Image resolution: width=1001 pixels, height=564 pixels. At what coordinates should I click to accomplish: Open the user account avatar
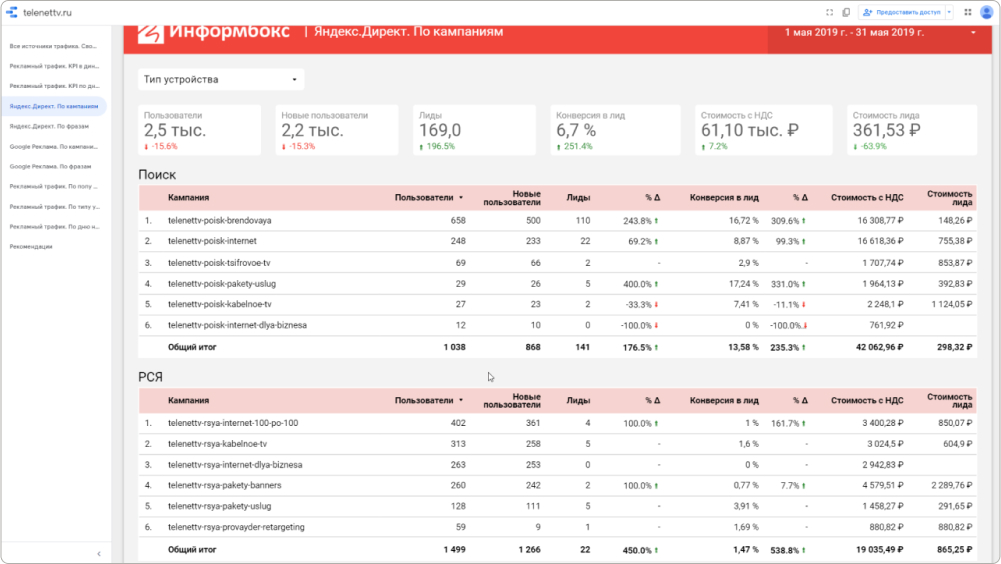click(986, 12)
